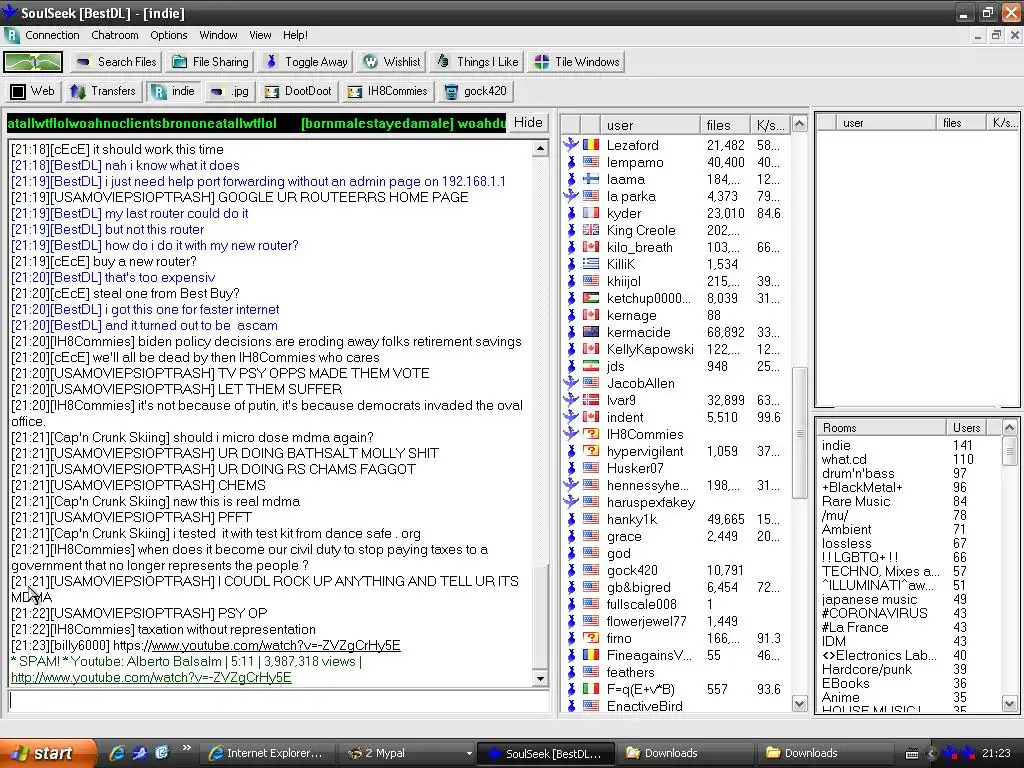The width and height of the screenshot is (1024, 768).
Task: Click Tile Windows button
Action: [x=577, y=62]
